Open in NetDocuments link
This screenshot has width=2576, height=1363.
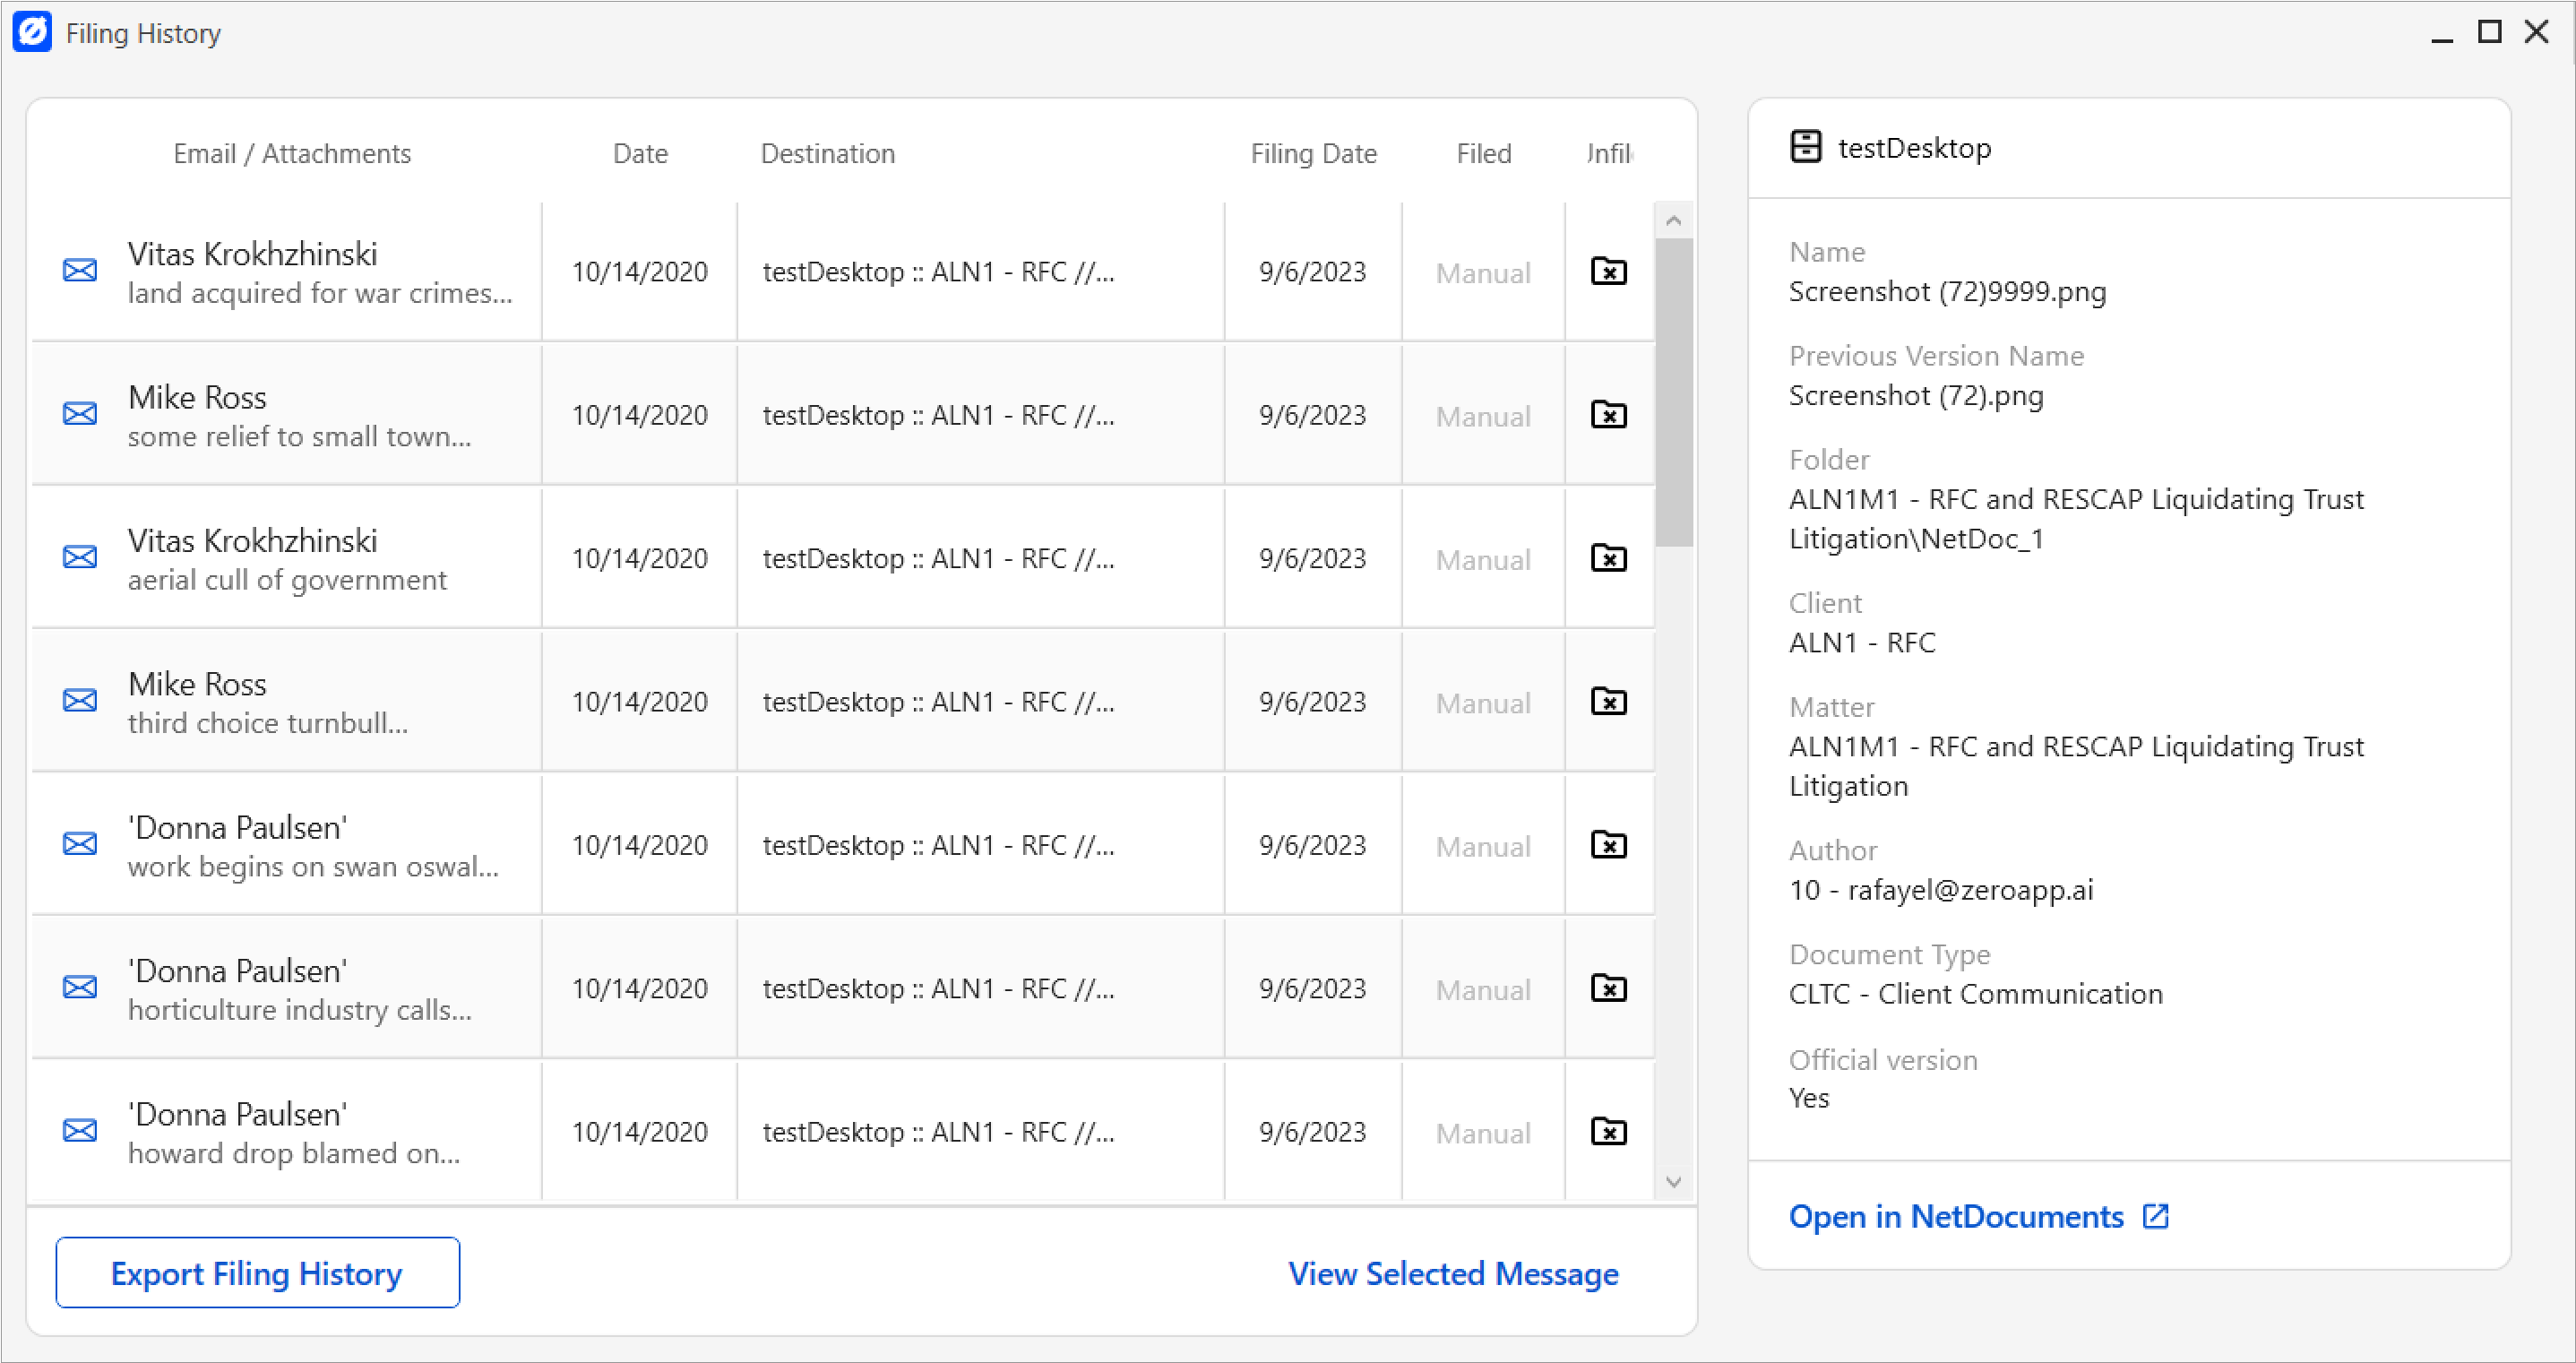tap(1955, 1216)
